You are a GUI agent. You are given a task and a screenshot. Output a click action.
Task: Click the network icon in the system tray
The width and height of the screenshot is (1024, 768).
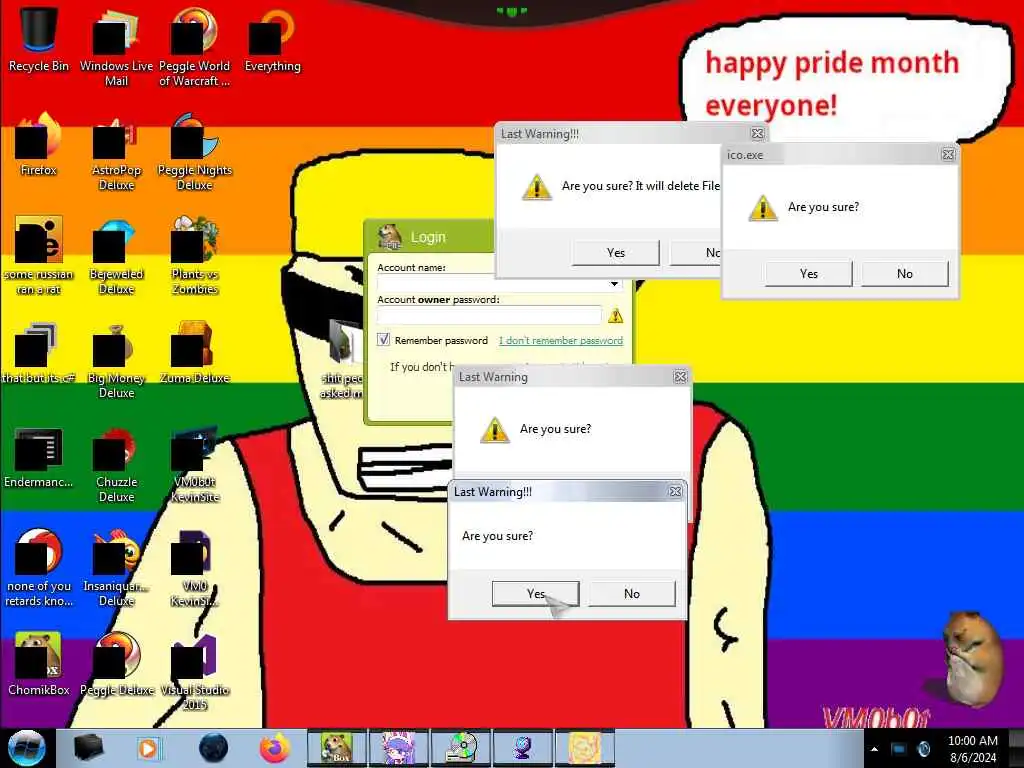coord(899,749)
